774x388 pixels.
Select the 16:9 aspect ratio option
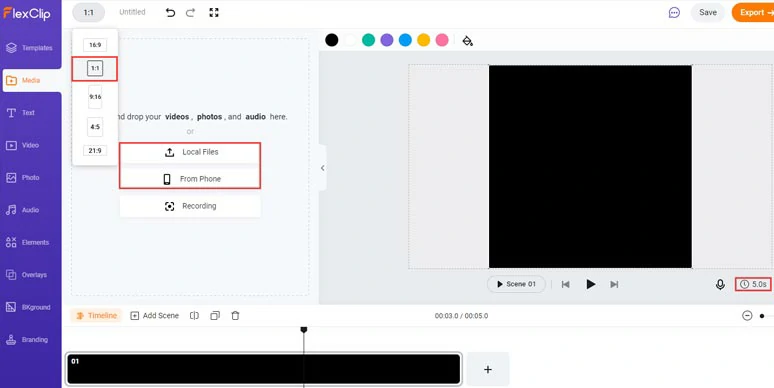(x=95, y=45)
